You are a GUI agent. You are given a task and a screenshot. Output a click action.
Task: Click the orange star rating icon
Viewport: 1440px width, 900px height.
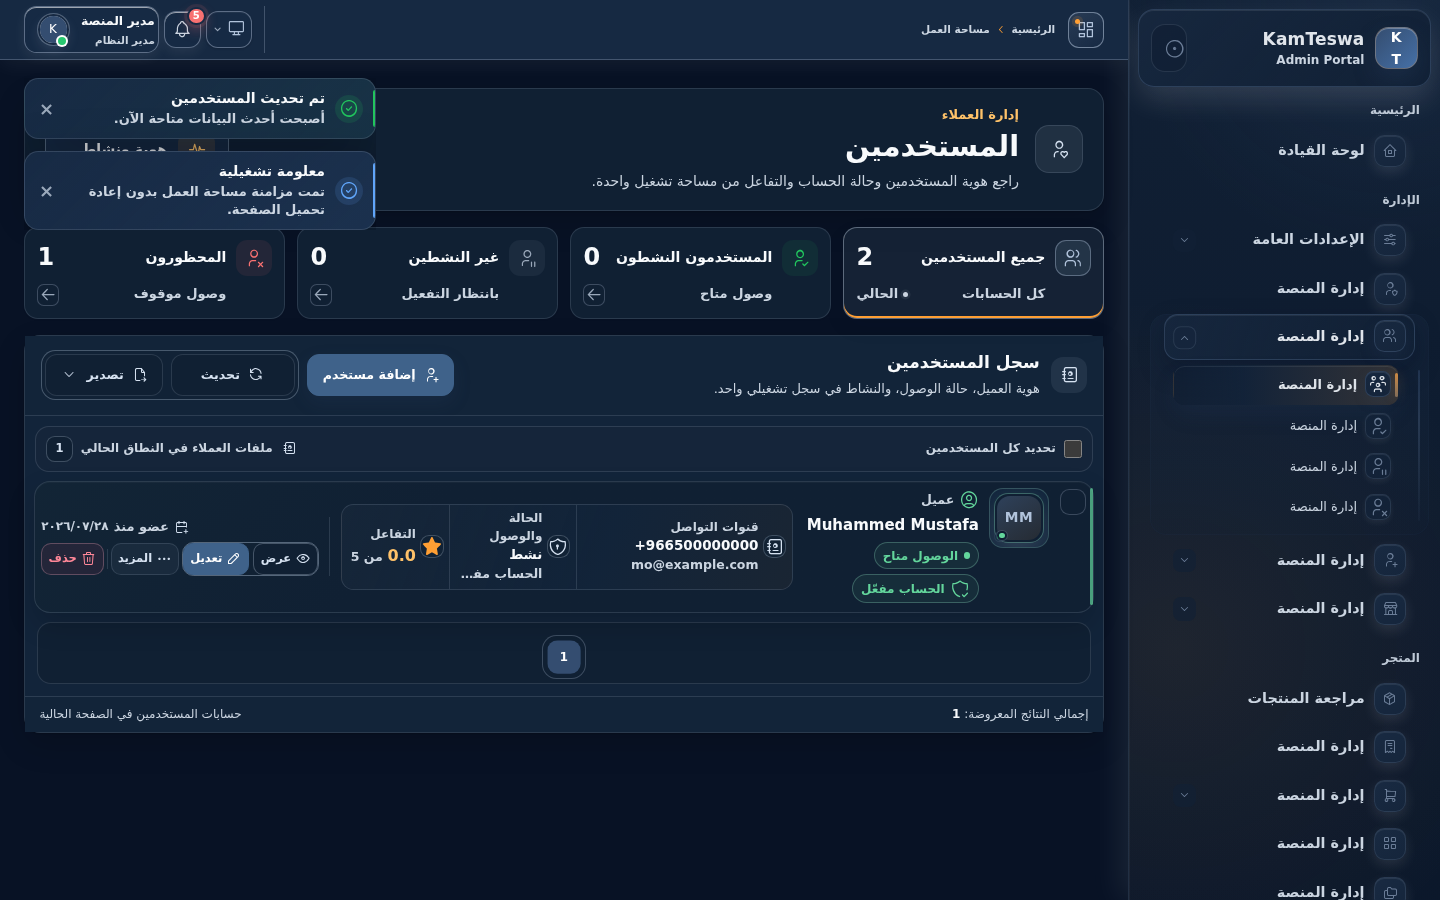point(432,547)
